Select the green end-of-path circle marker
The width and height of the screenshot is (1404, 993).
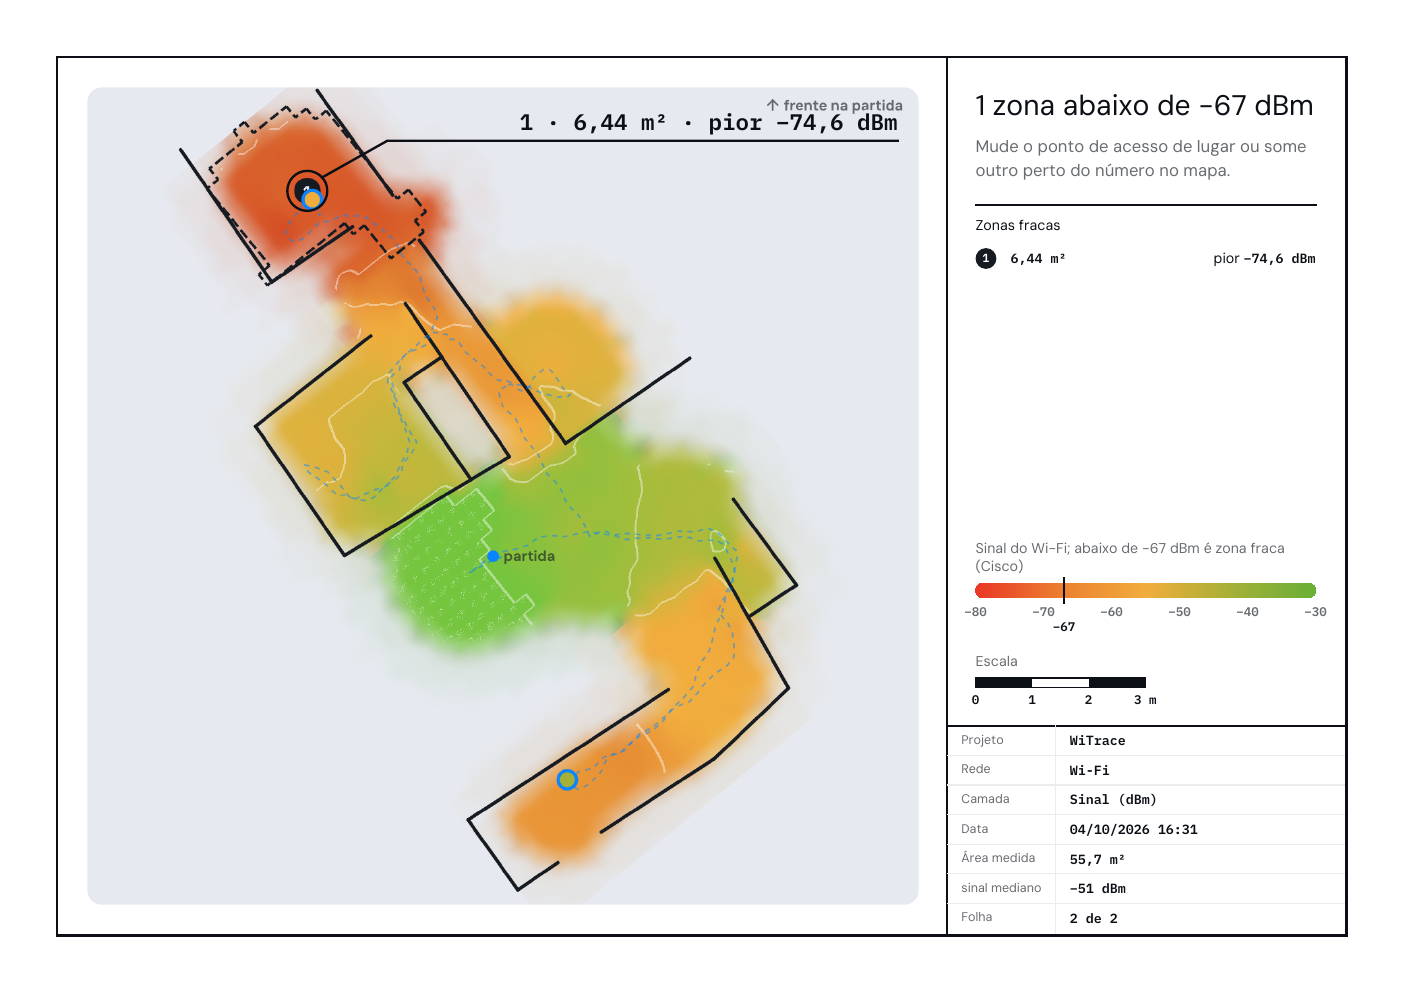567,779
